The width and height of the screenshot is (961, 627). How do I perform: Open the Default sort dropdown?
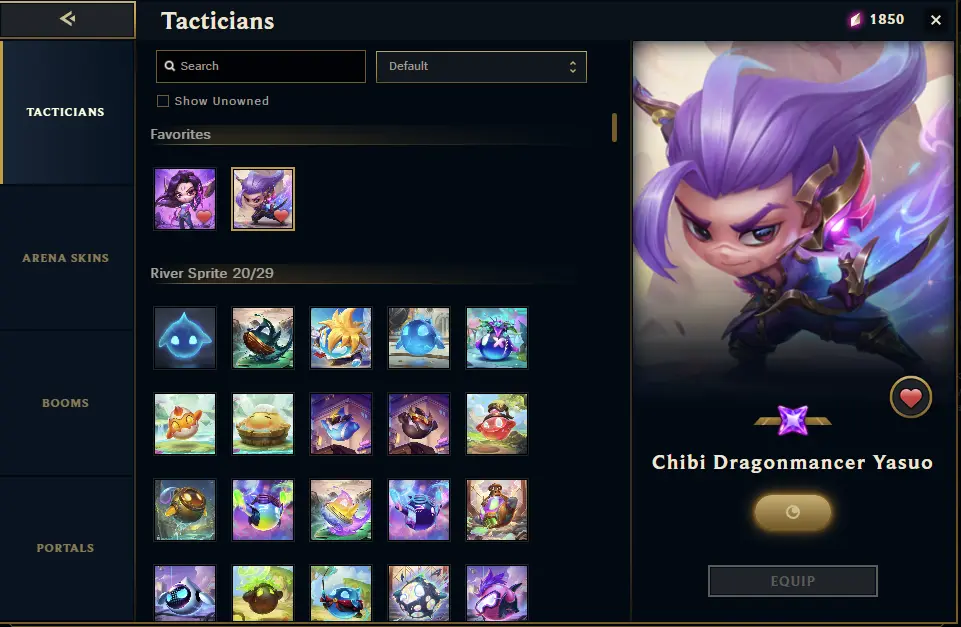coord(481,67)
